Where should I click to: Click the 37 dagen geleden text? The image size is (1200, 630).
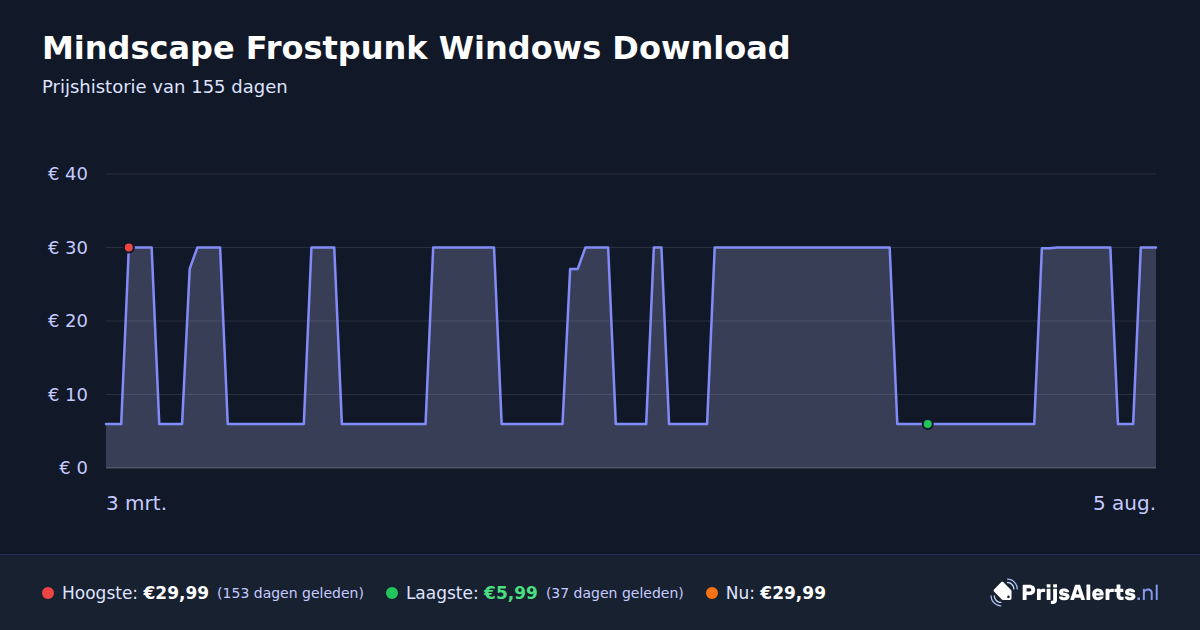coord(615,594)
